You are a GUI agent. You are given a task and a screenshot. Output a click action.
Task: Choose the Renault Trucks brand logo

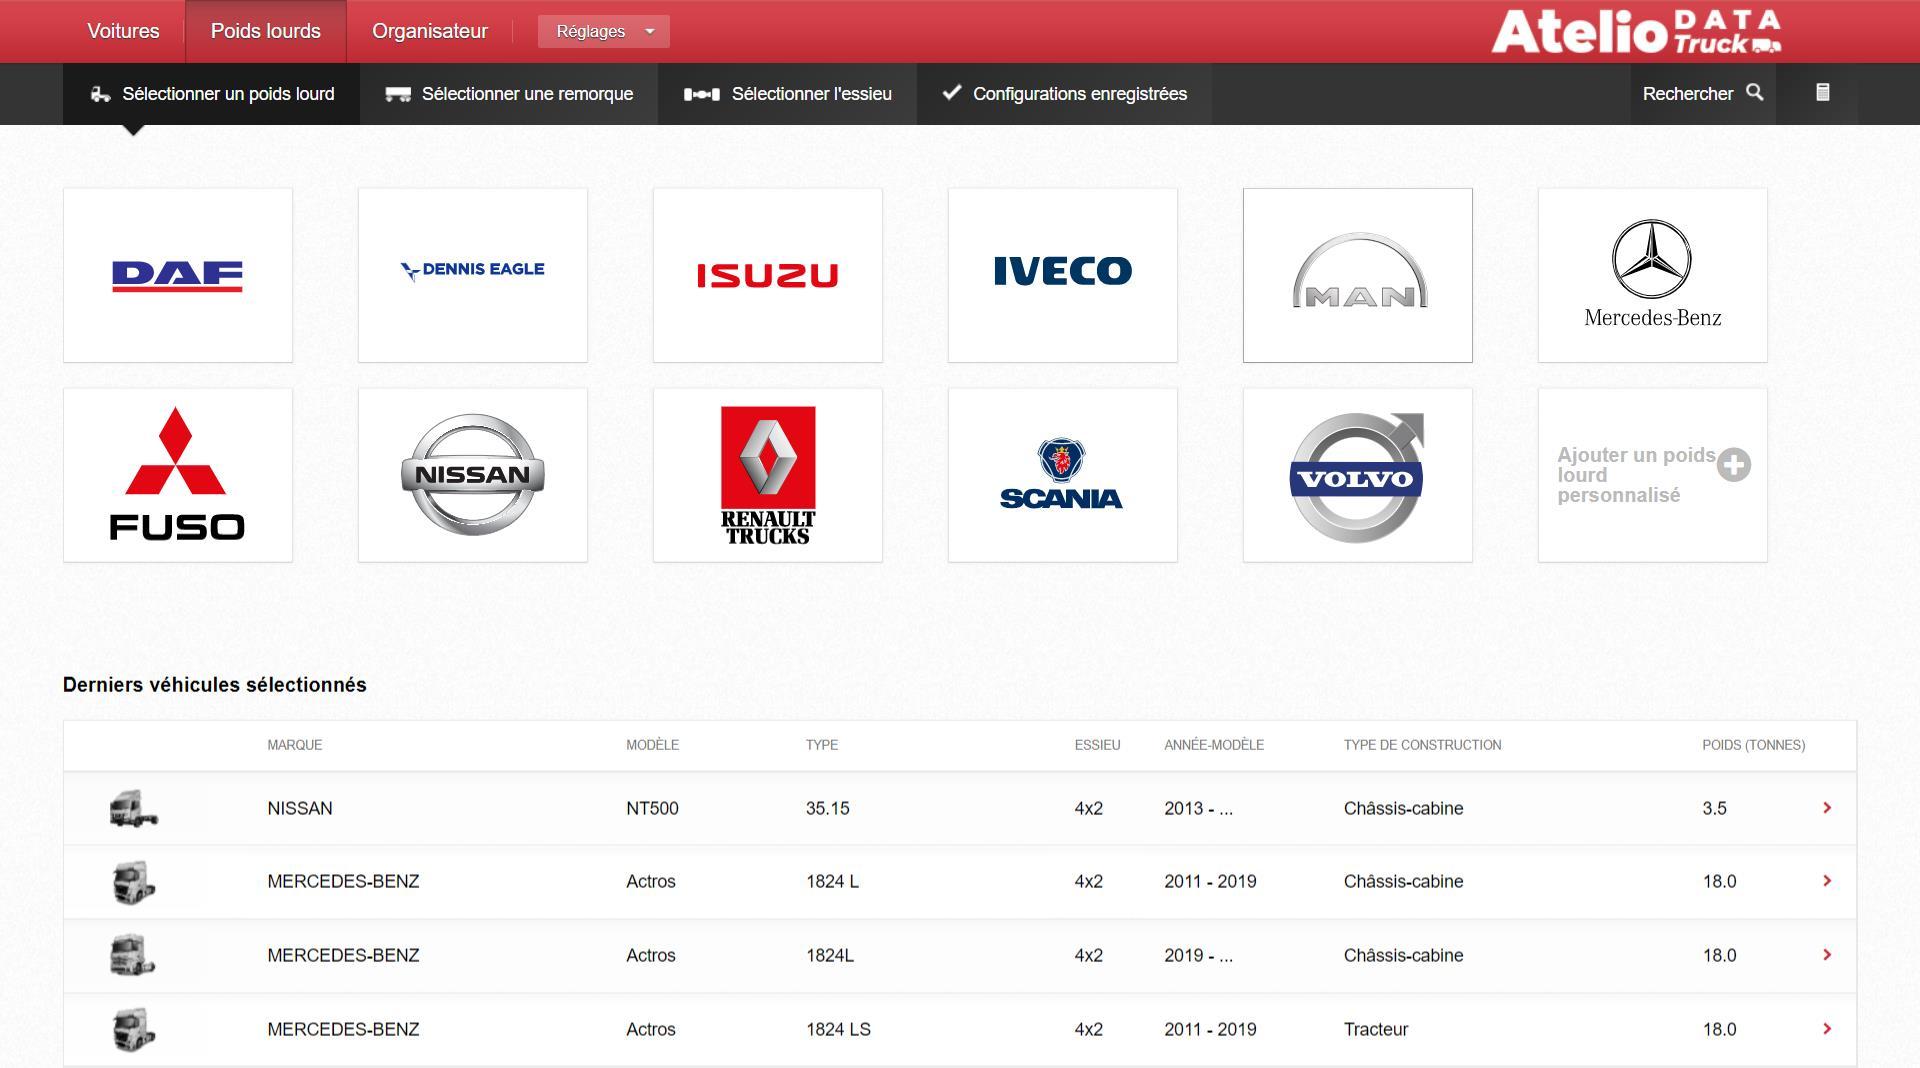point(768,475)
